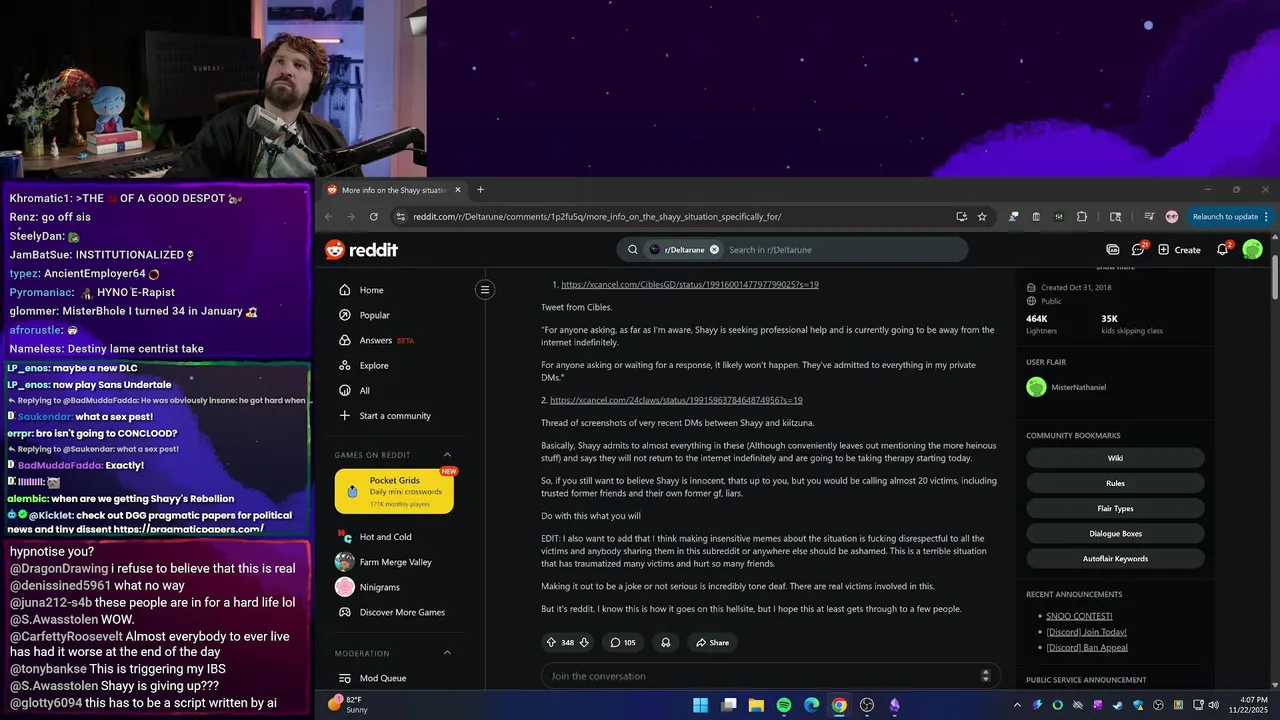Viewport: 1280px width, 720px height.
Task: Remove the r/Deltarune search filter chip
Action: tap(714, 250)
